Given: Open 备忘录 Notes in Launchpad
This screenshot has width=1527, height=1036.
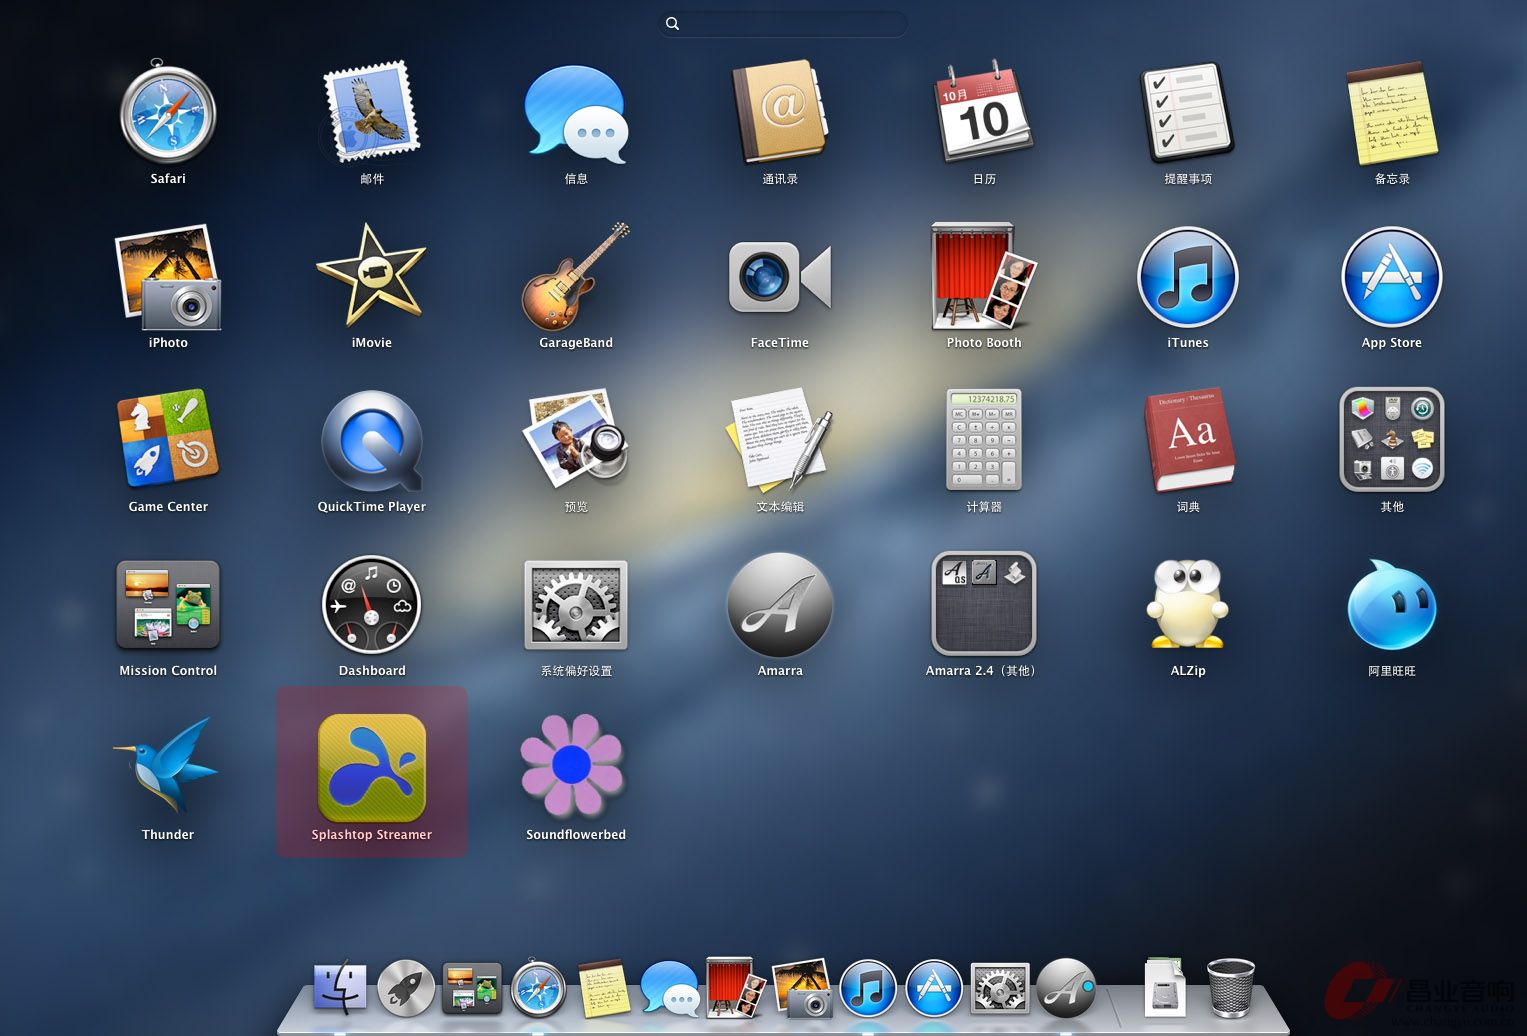Looking at the screenshot, I should tap(1392, 115).
